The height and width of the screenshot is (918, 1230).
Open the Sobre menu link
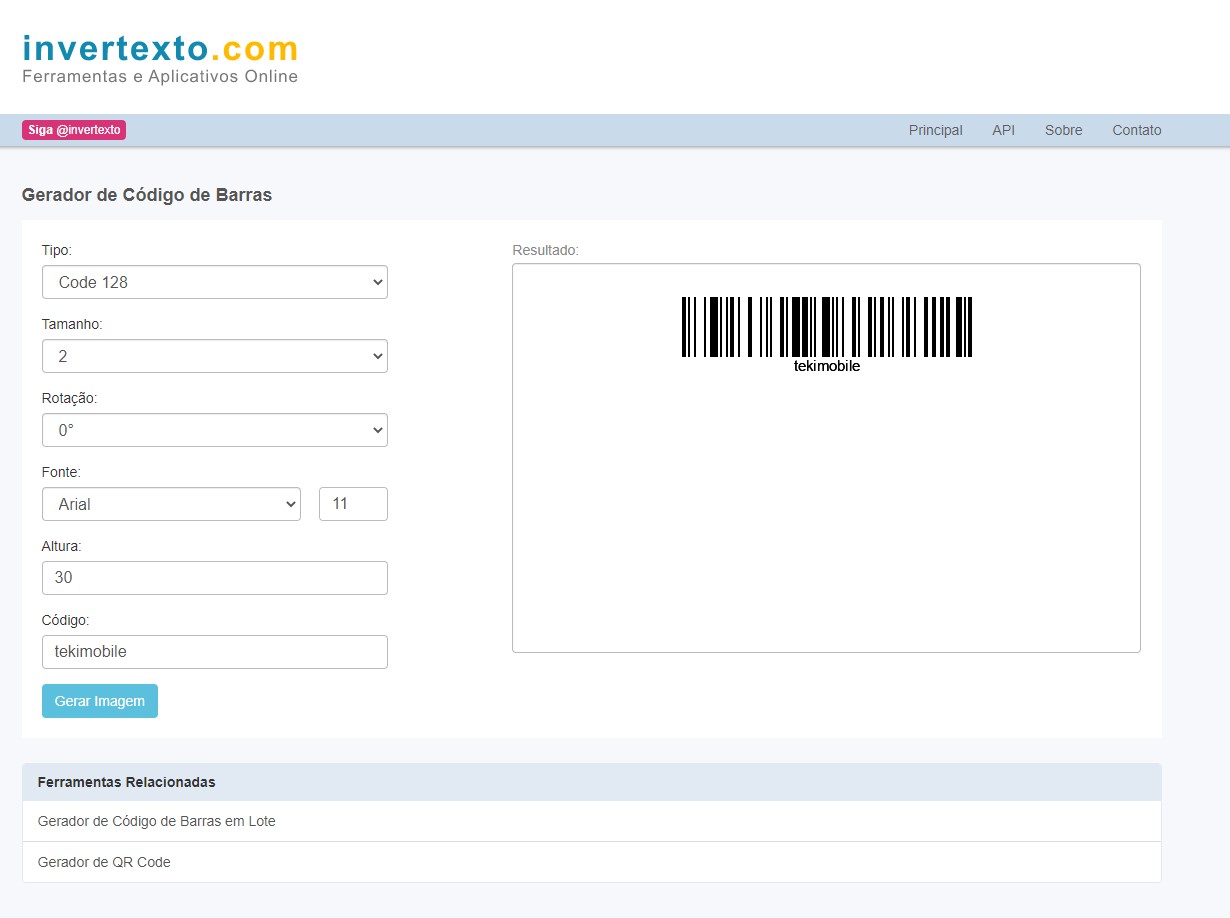[1063, 130]
